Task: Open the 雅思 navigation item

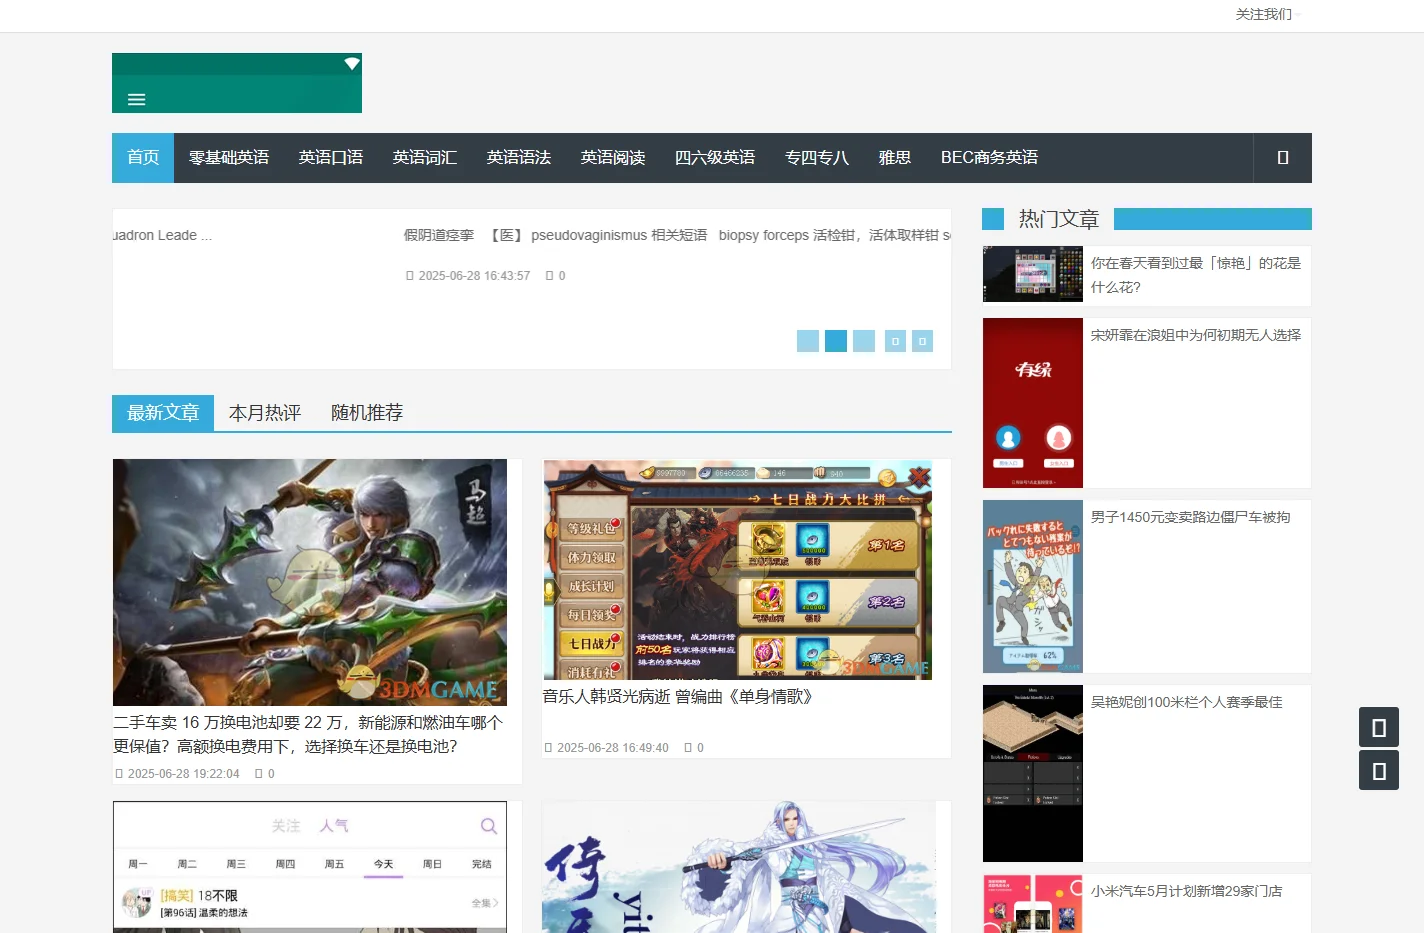Action: 895,158
